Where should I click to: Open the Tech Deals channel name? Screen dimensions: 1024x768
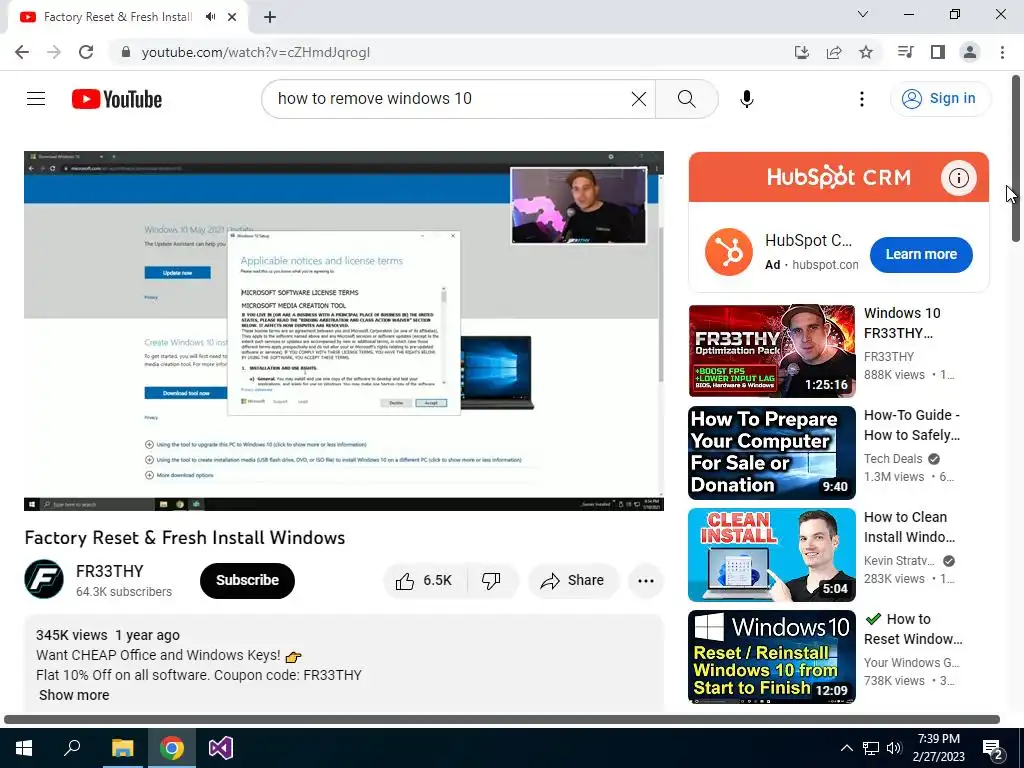[x=893, y=458]
